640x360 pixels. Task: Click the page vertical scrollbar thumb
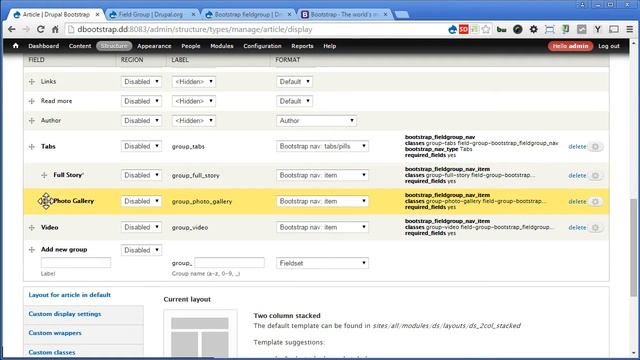point(633,247)
